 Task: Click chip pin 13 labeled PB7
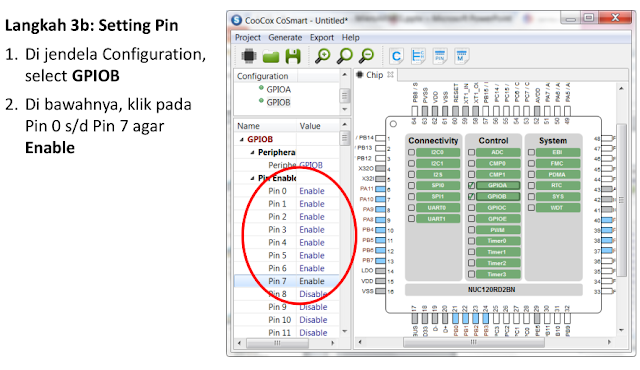coord(380,260)
